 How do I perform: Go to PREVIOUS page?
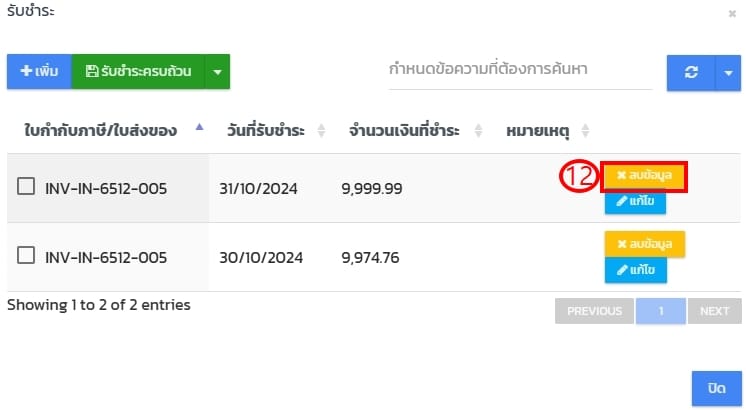pyautogui.click(x=594, y=311)
